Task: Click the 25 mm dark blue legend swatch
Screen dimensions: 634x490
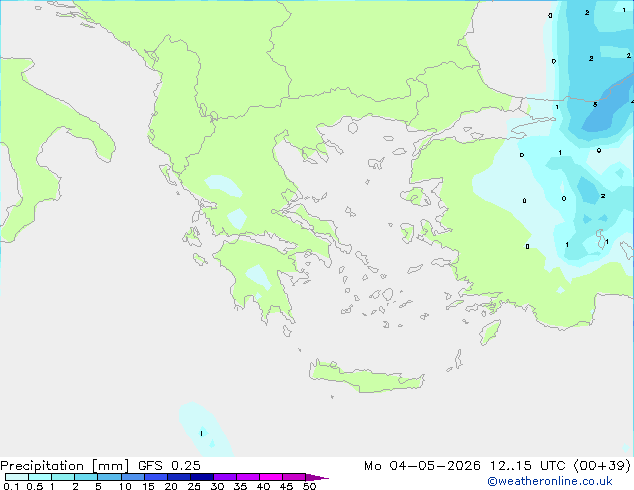Action: click(x=202, y=477)
